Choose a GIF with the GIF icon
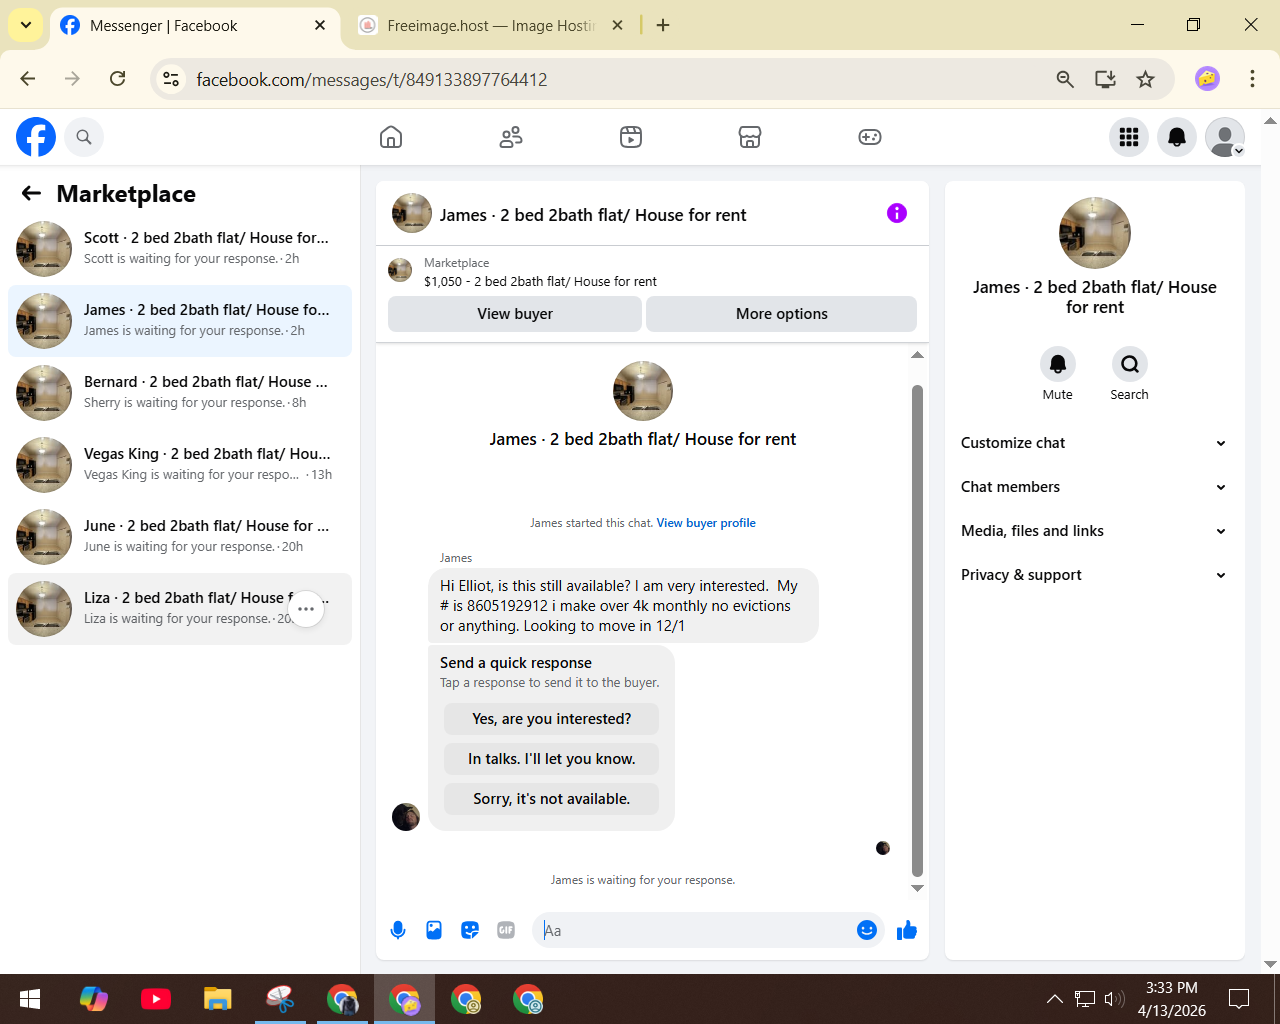 pyautogui.click(x=506, y=930)
